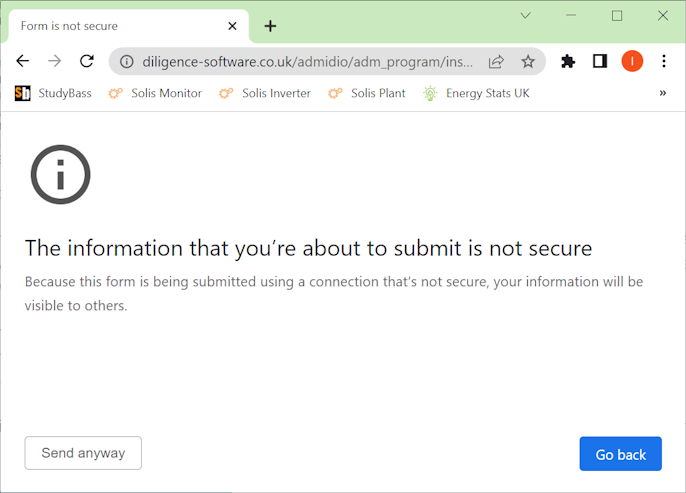View site information icon in address bar
This screenshot has height=493, width=686.
pyautogui.click(x=126, y=61)
